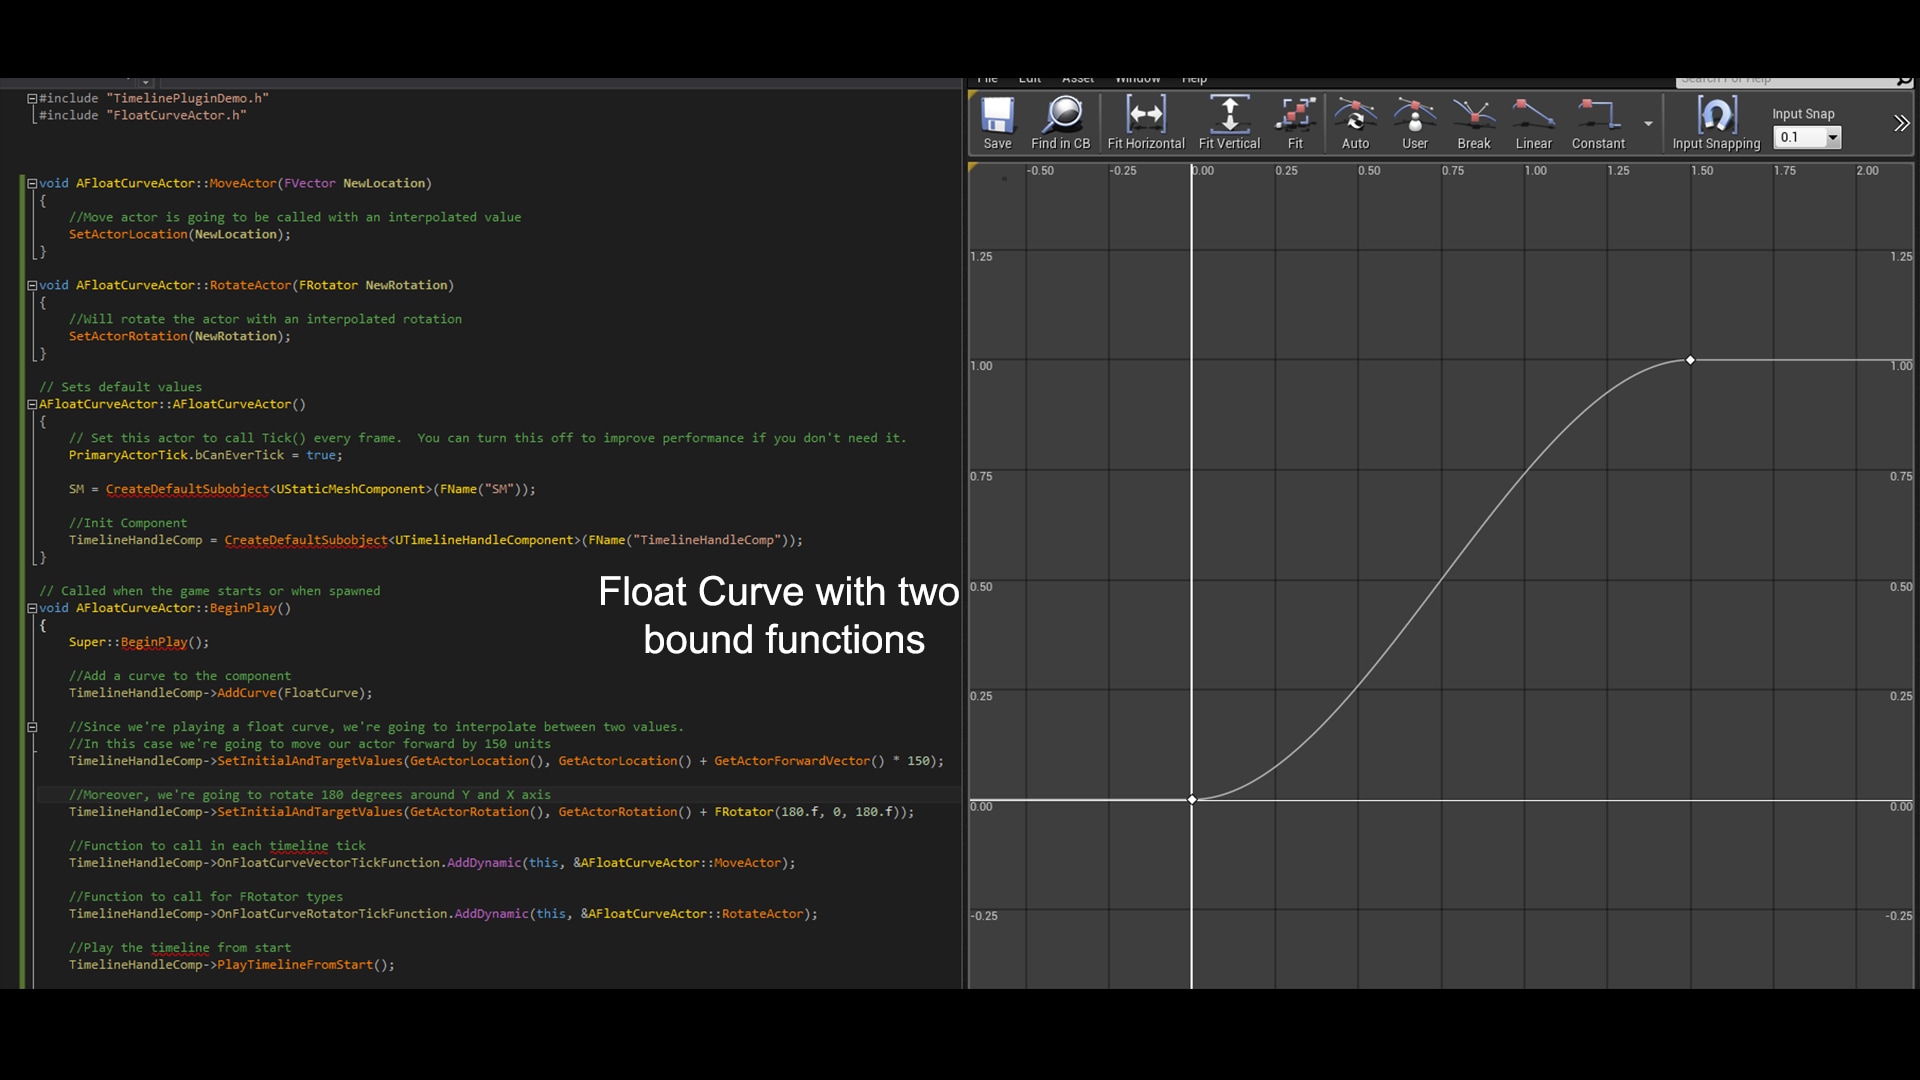Expand the overflow toolbar chevron
The width and height of the screenshot is (1920, 1080).
click(x=1900, y=122)
